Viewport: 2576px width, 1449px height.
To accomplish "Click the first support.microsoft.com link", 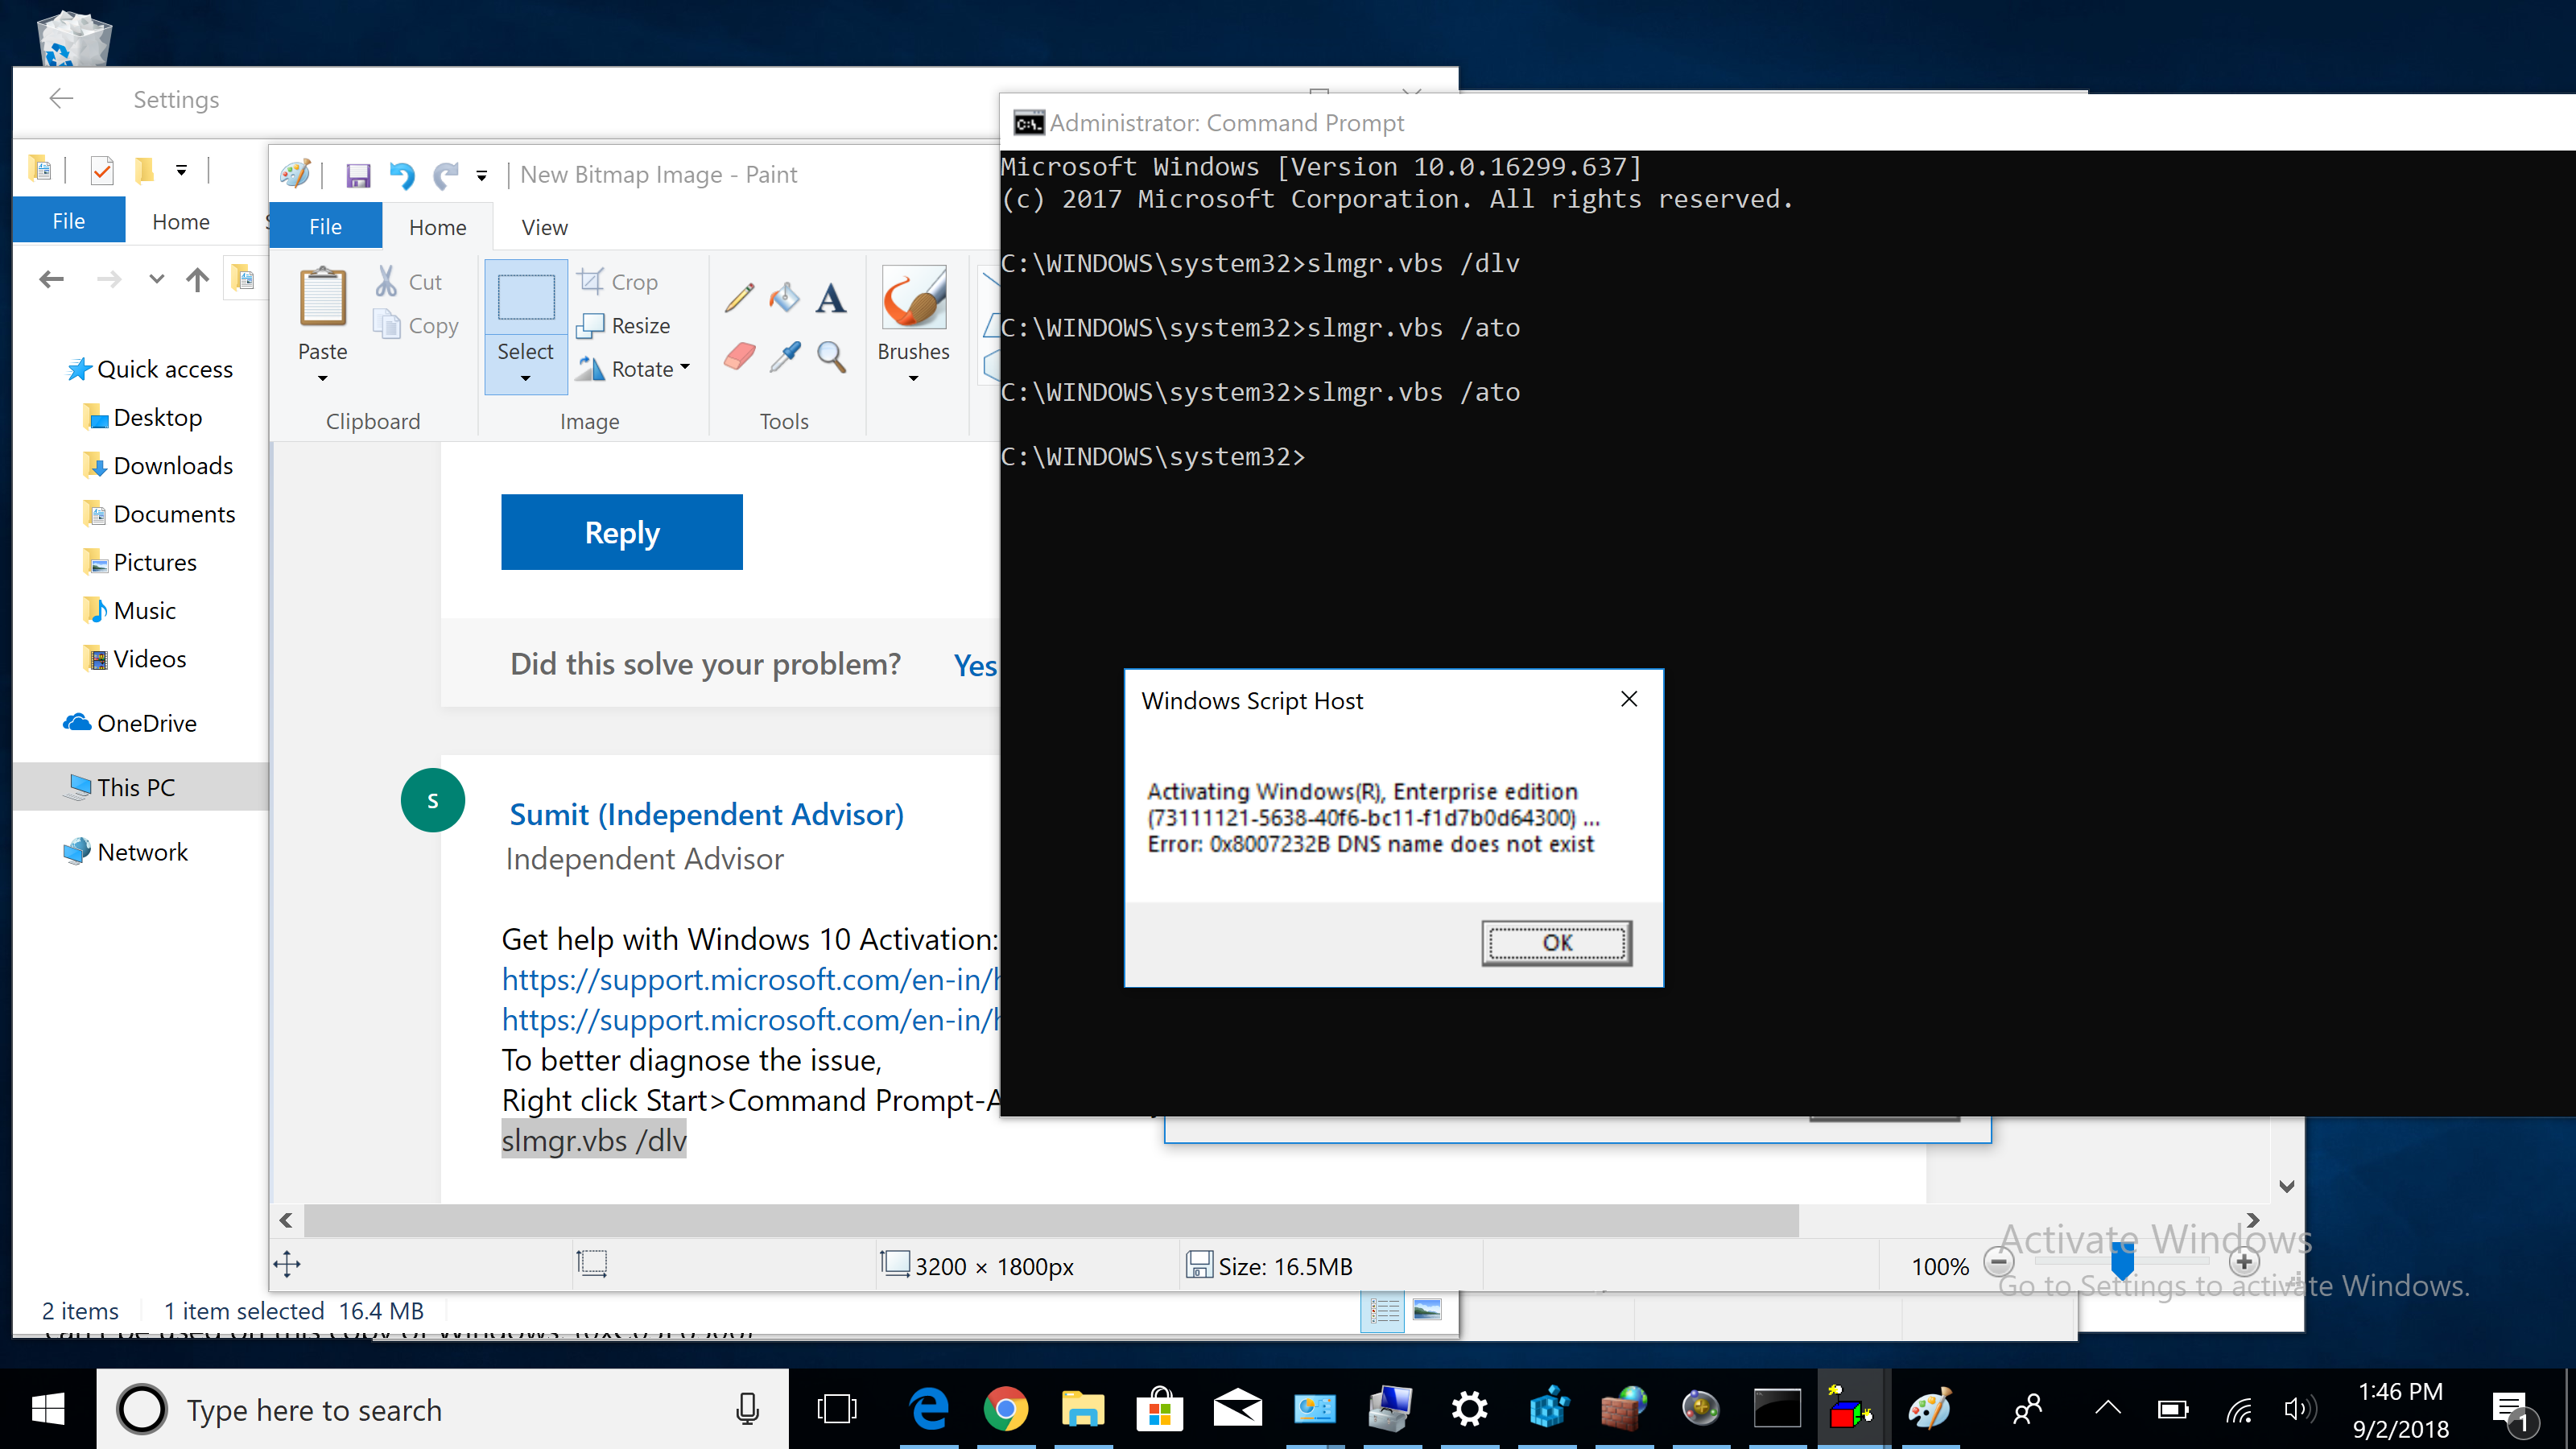I will click(750, 980).
